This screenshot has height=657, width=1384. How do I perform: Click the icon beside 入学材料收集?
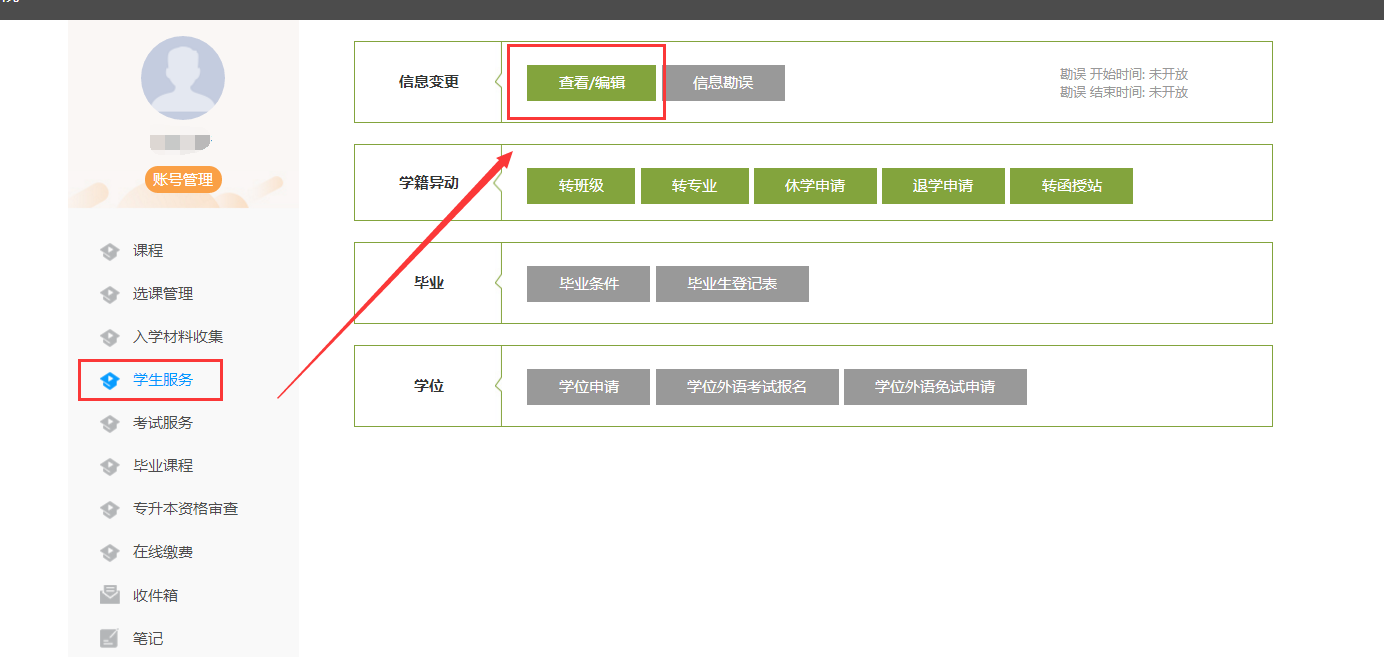coord(110,337)
